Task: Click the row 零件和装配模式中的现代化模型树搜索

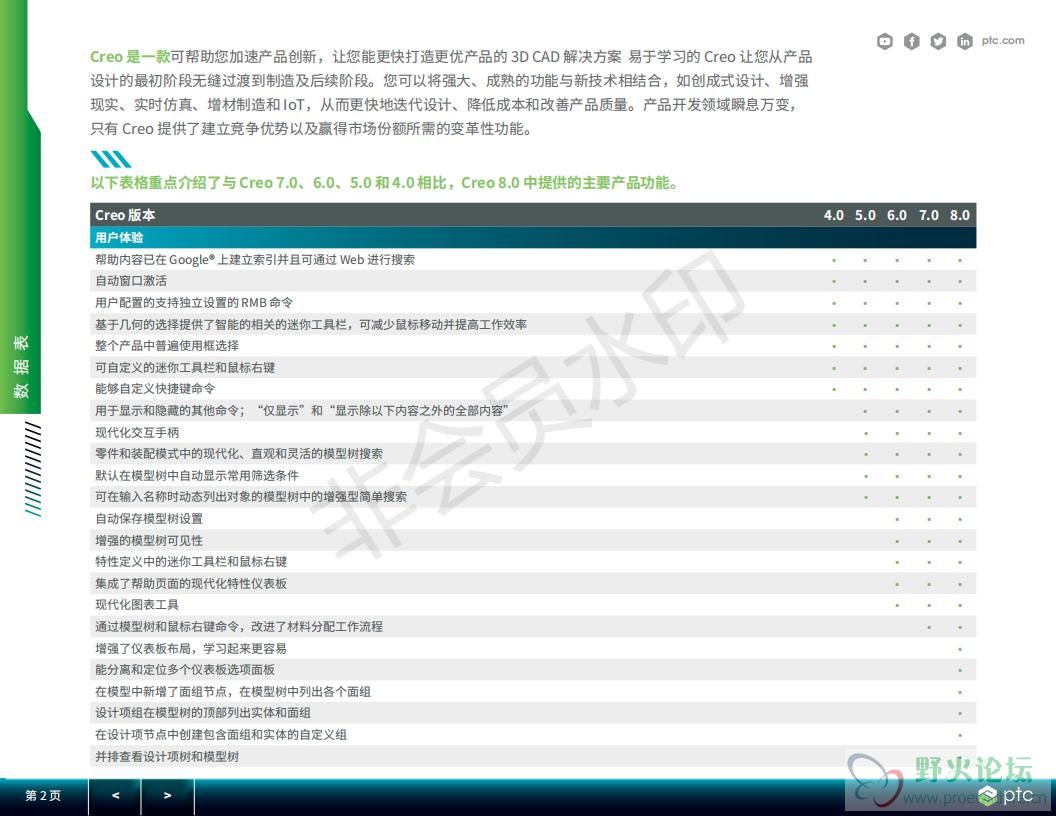Action: pyautogui.click(x=533, y=454)
